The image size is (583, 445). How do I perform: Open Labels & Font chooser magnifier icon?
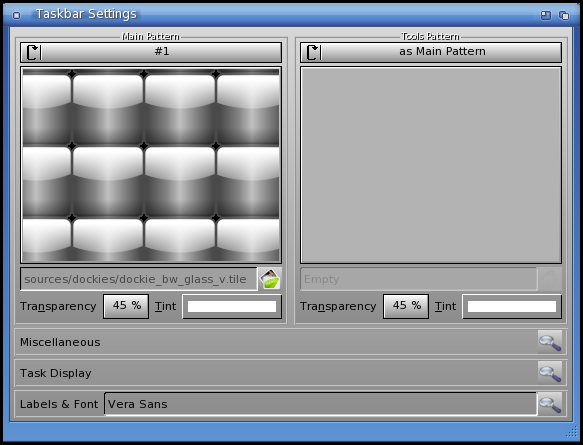(550, 404)
